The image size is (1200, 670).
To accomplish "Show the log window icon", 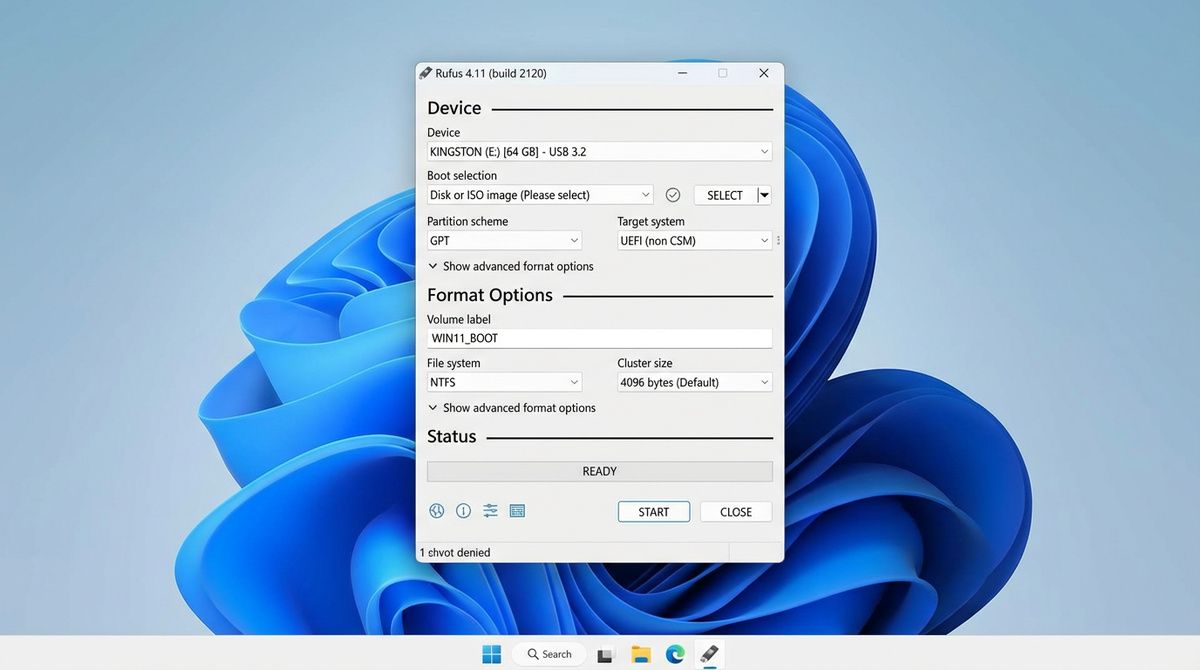I will [517, 511].
